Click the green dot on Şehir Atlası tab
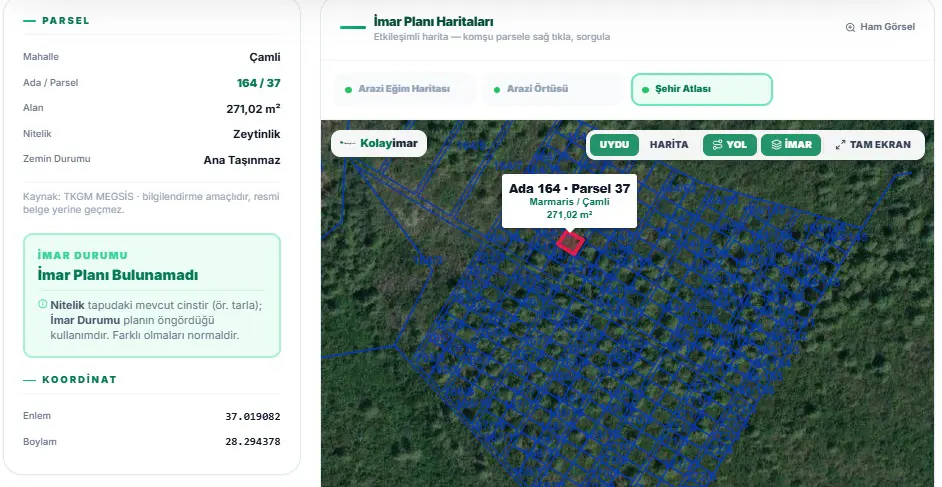 point(645,90)
